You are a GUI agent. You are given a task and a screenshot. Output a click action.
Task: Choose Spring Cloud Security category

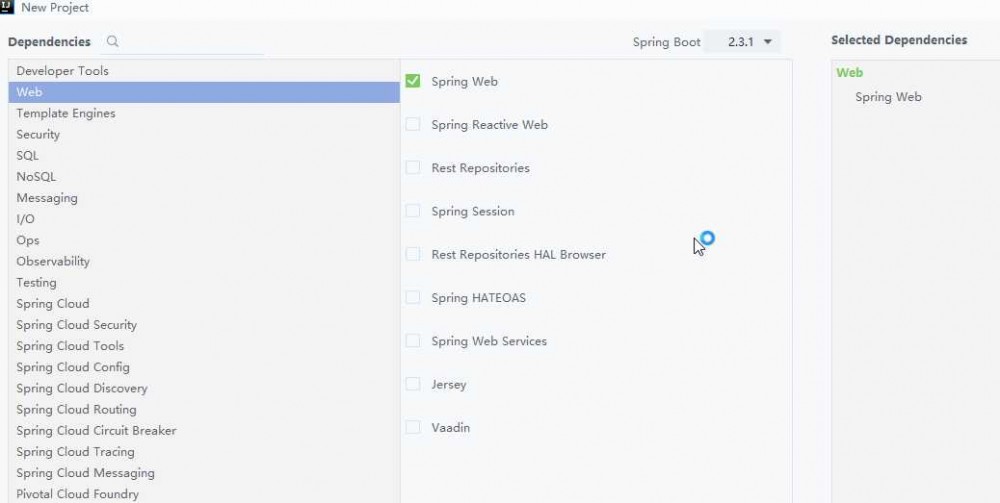click(204, 324)
